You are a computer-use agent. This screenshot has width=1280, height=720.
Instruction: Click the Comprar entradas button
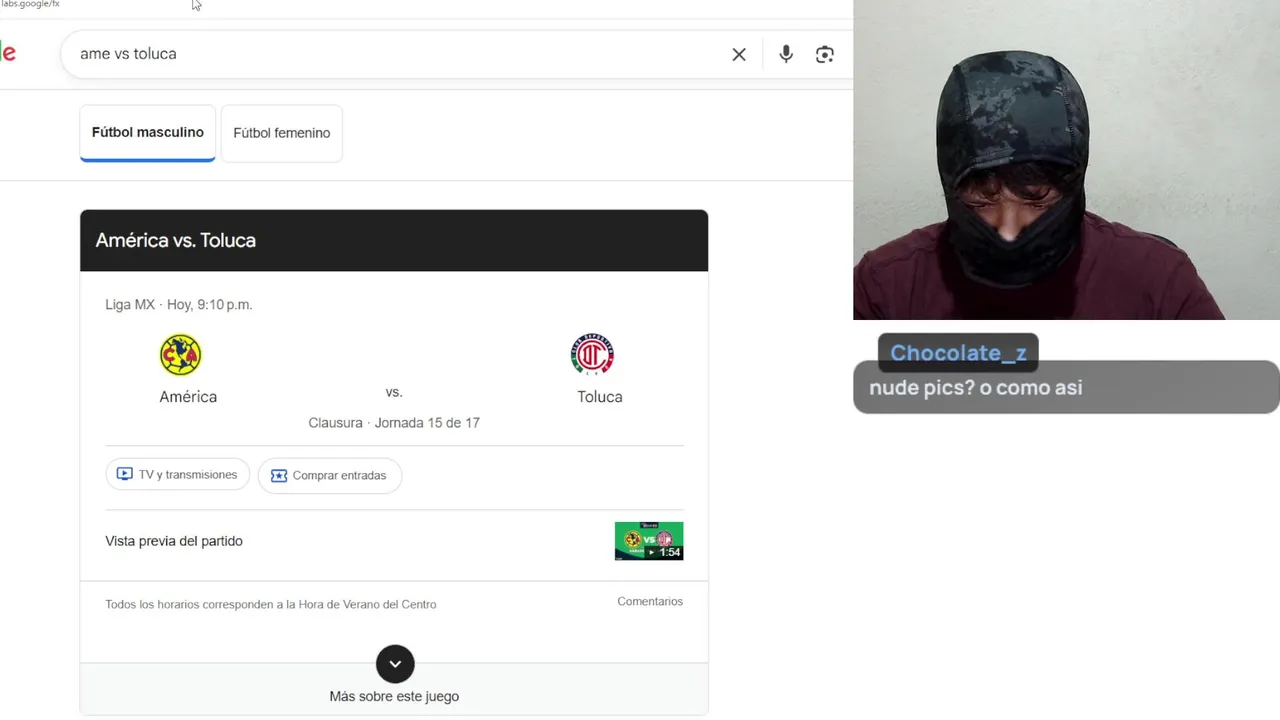click(x=330, y=476)
